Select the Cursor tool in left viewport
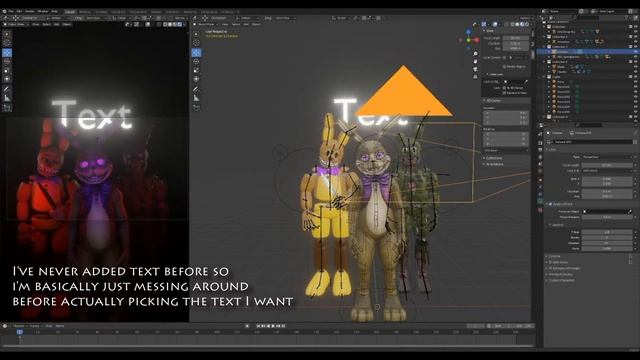The image size is (640, 360). [x=7, y=43]
